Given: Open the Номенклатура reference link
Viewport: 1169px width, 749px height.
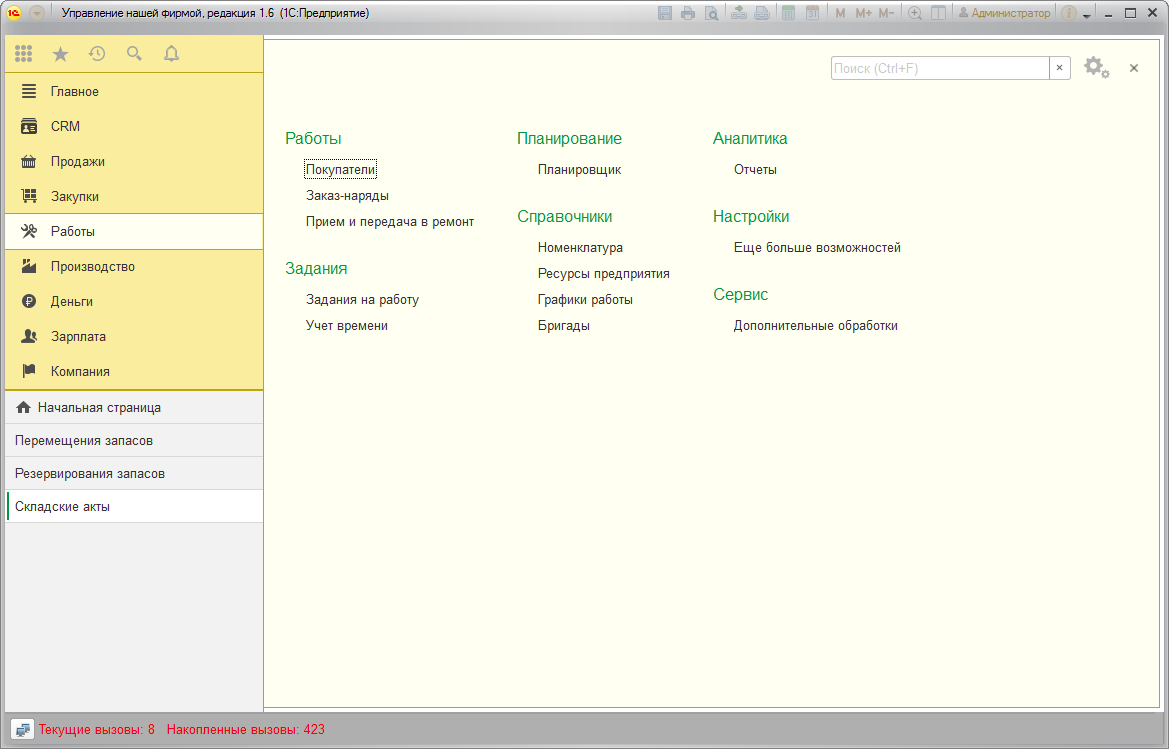Looking at the screenshot, I should tap(580, 247).
